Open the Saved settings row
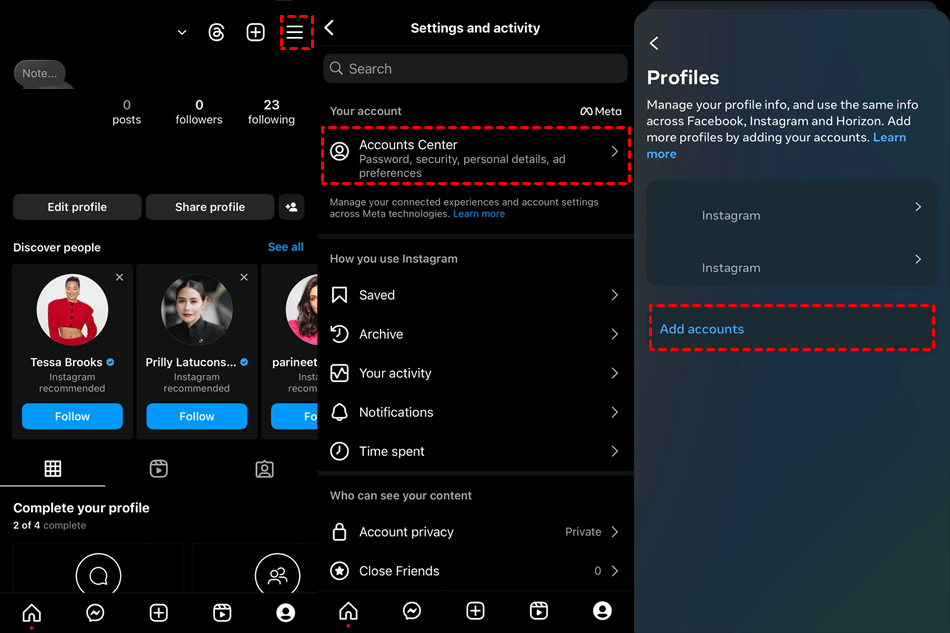The width and height of the screenshot is (950, 633). click(x=476, y=295)
